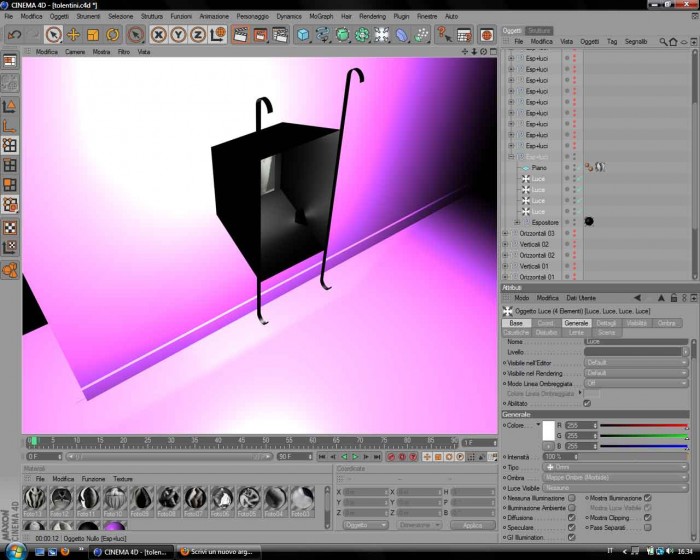Open the Ombra shadow type dropdown
Viewport: 700px width, 560px height.
click(x=615, y=478)
